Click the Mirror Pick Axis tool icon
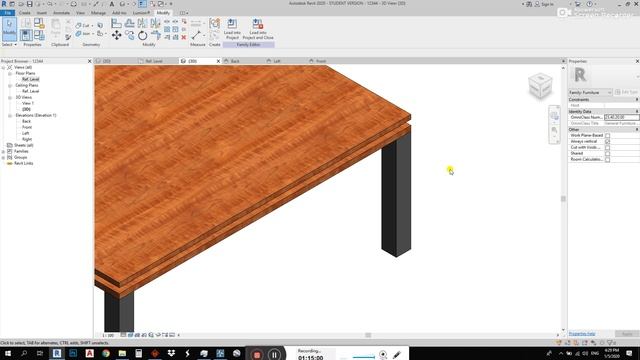The width and height of the screenshot is (640, 360). [142, 23]
